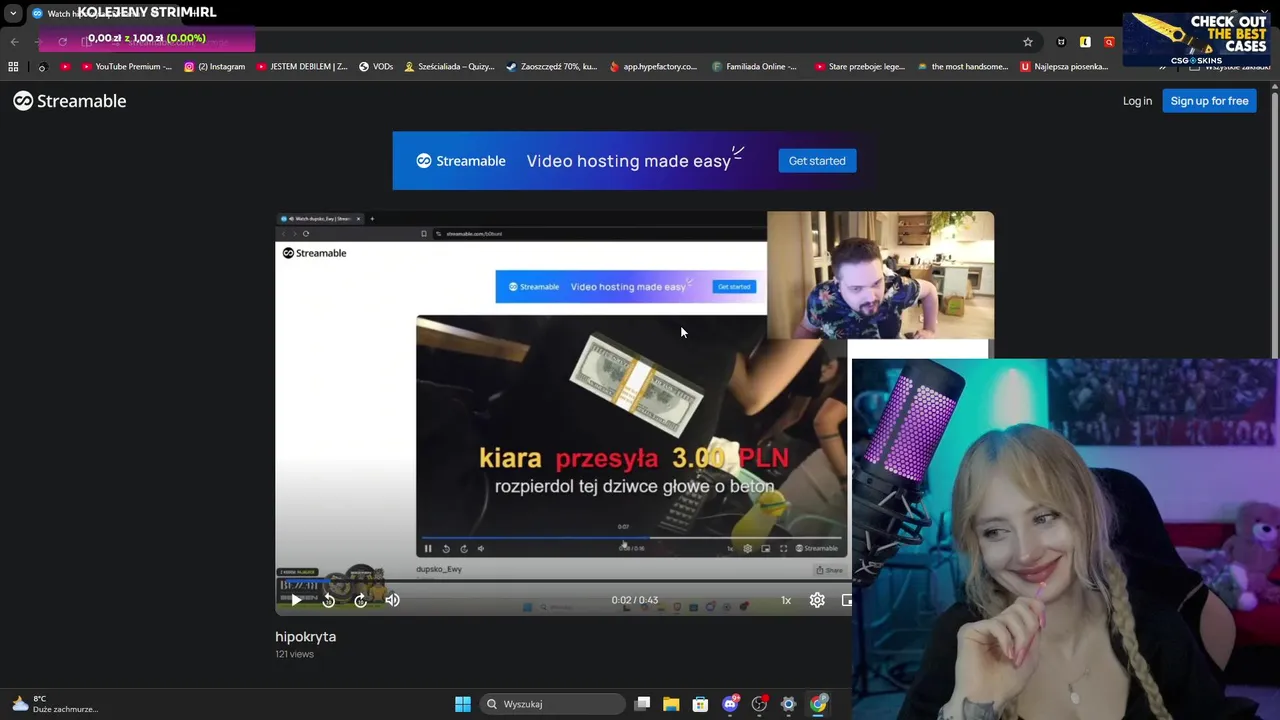Open the apps grid icon in the bookmarks bar
The width and height of the screenshot is (1280, 720).
pos(13,67)
